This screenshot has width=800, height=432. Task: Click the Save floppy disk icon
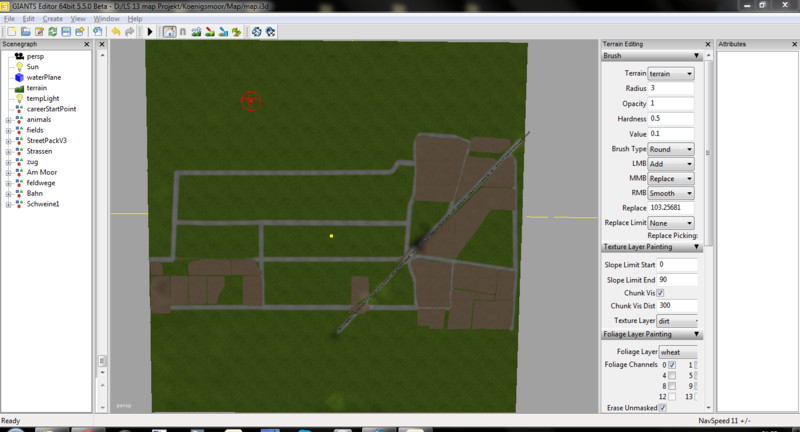click(66, 32)
